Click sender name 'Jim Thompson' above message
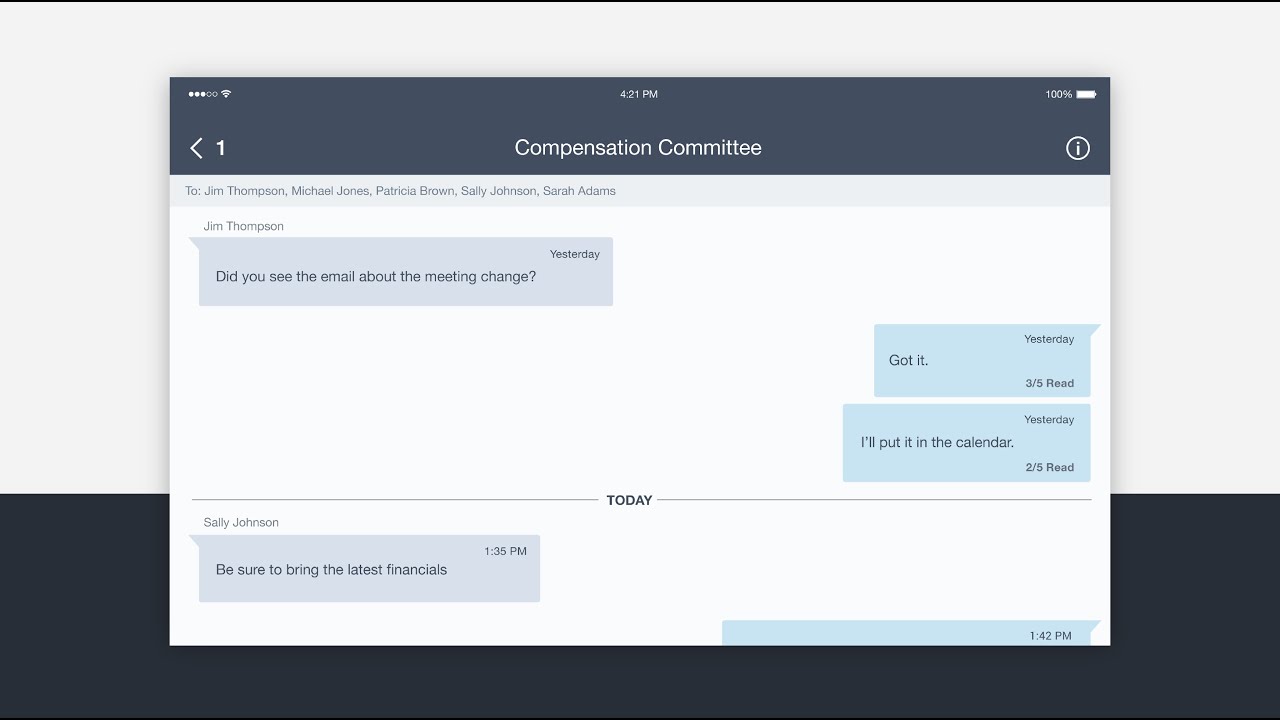Viewport: 1280px width, 720px height. [x=243, y=226]
